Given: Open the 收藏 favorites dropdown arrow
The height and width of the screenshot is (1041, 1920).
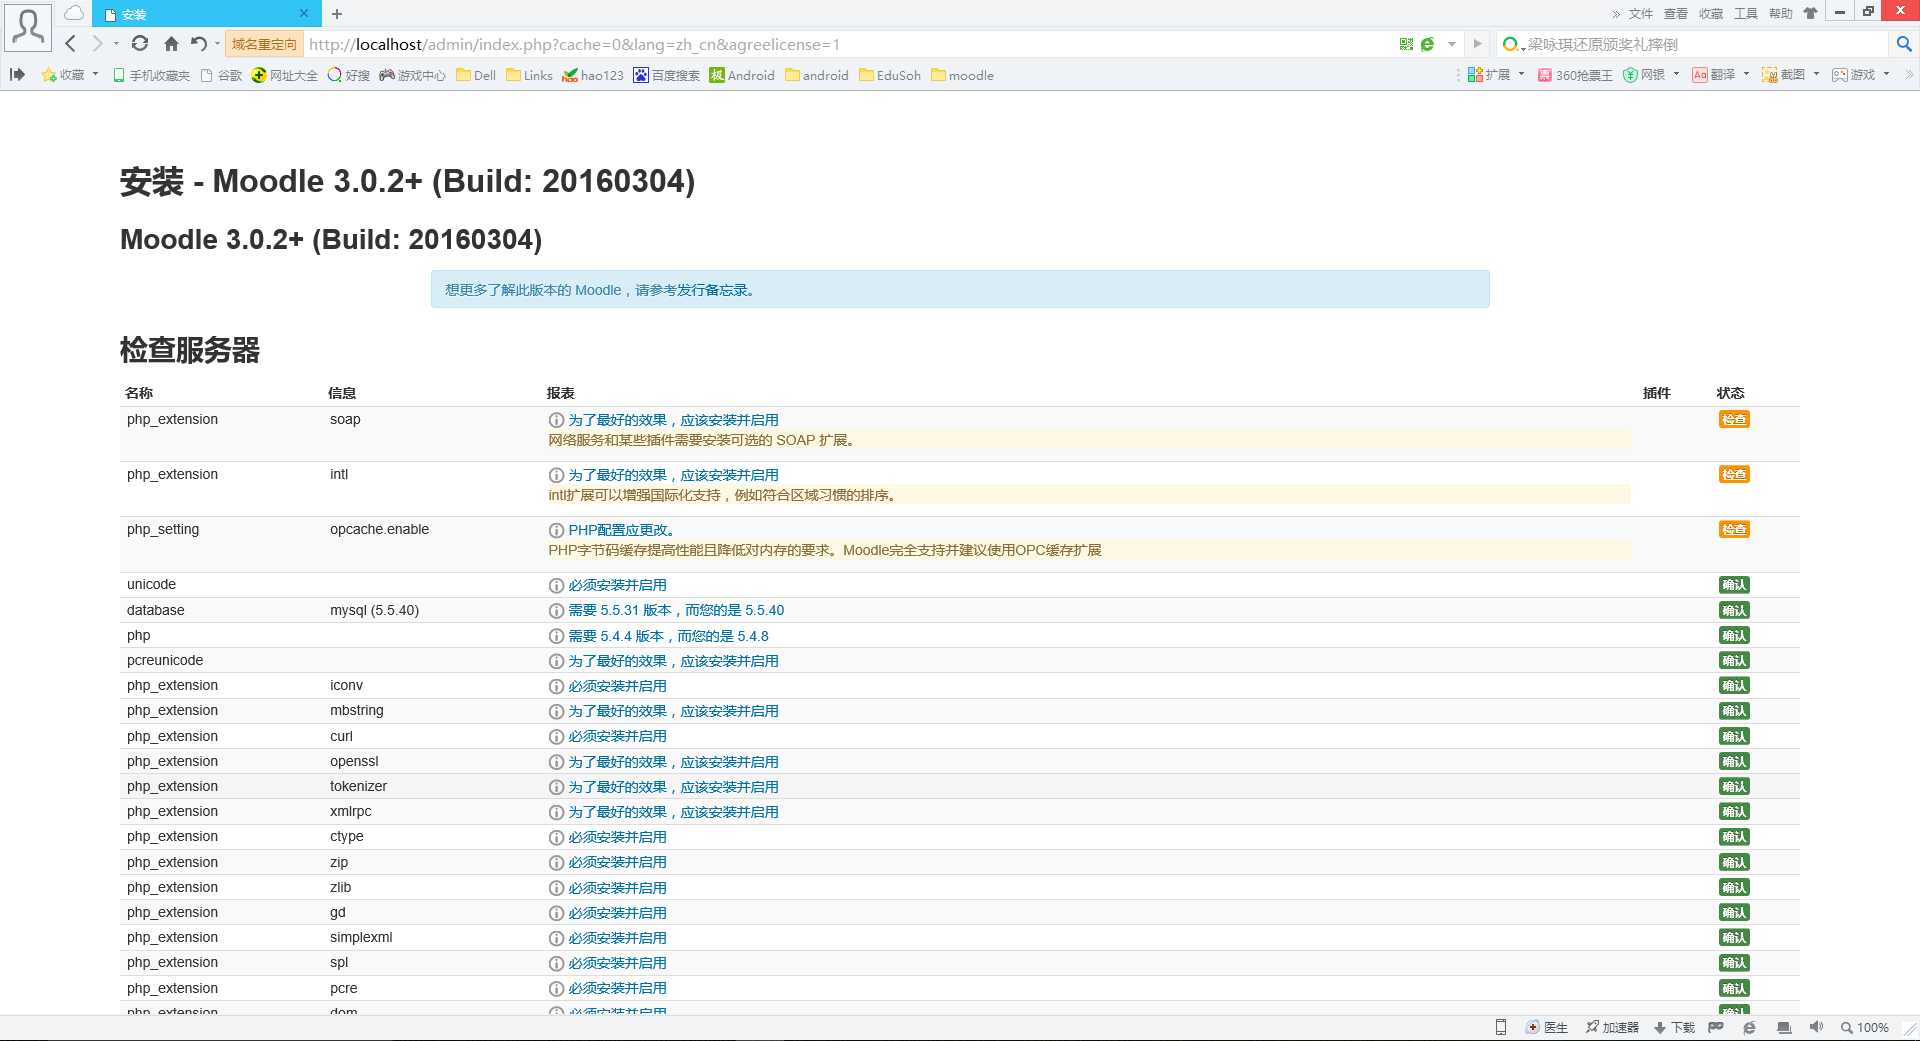Looking at the screenshot, I should click(x=95, y=74).
